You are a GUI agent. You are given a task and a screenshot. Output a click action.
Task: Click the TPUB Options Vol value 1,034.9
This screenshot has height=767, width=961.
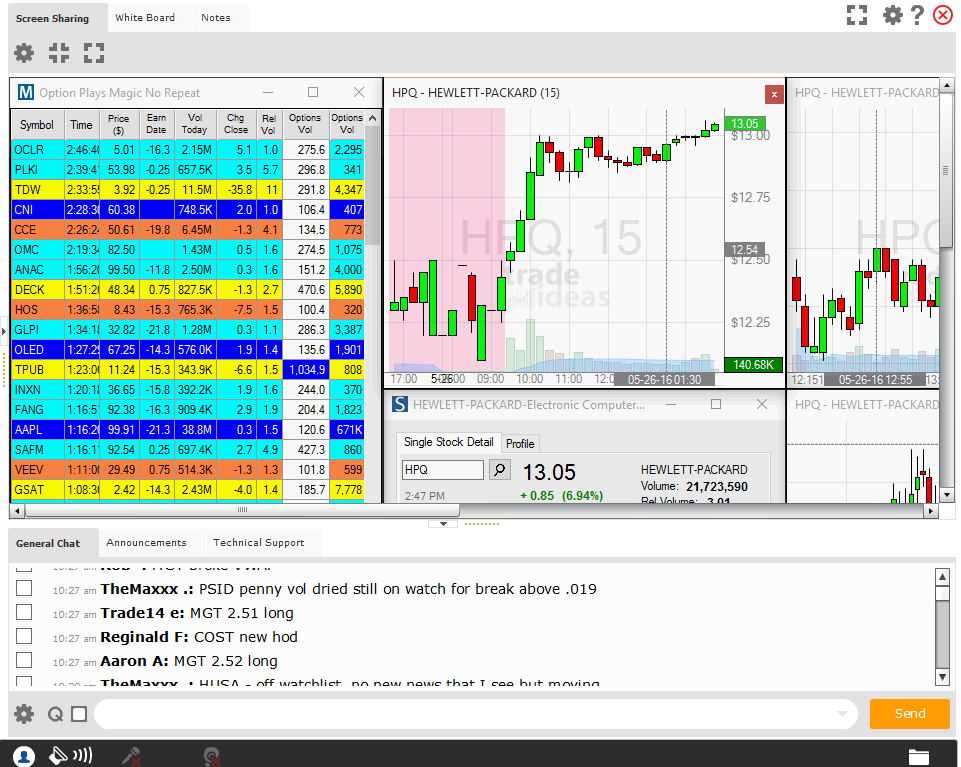tap(306, 369)
